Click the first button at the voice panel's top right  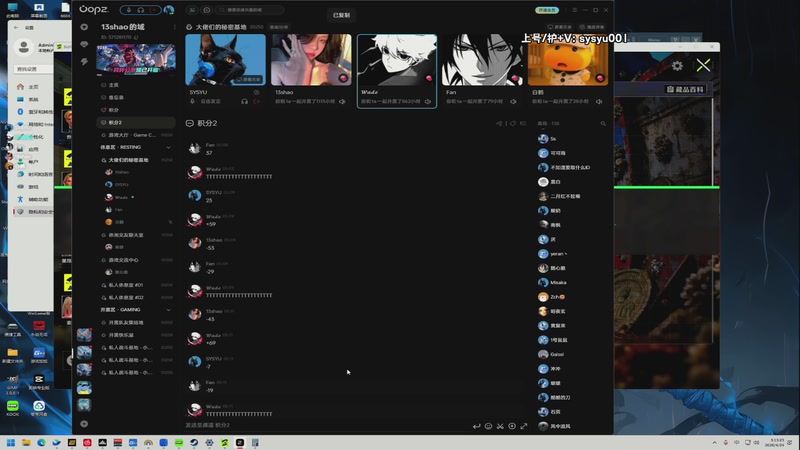[x=560, y=27]
